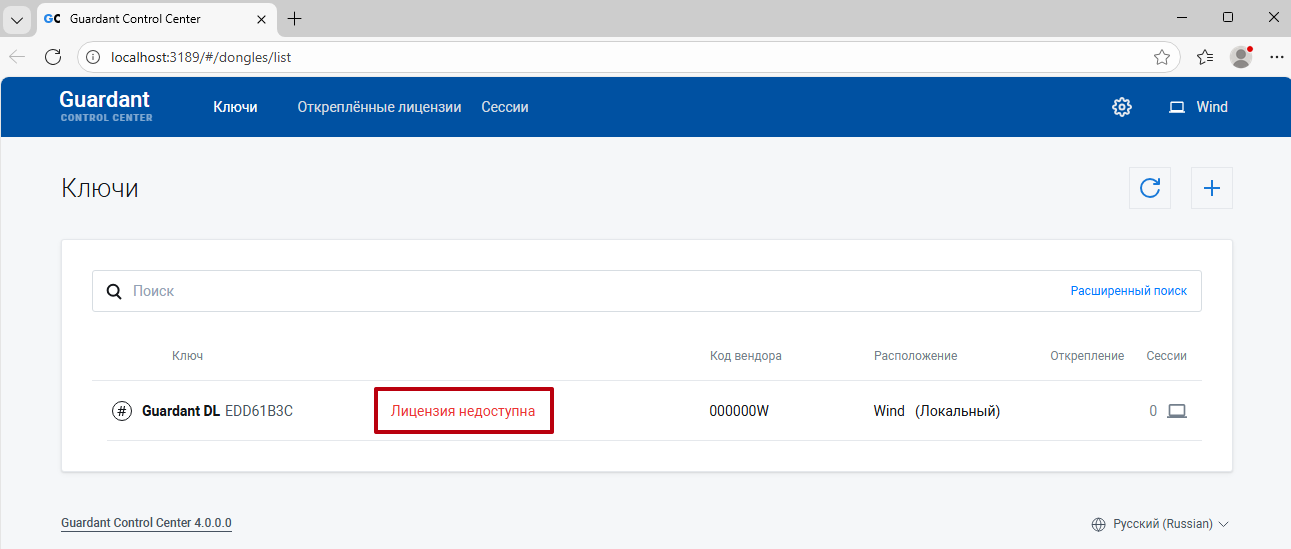Viewport: 1291px width, 549px height.
Task: Click the hash icon beside Guardant DL
Action: 121,411
